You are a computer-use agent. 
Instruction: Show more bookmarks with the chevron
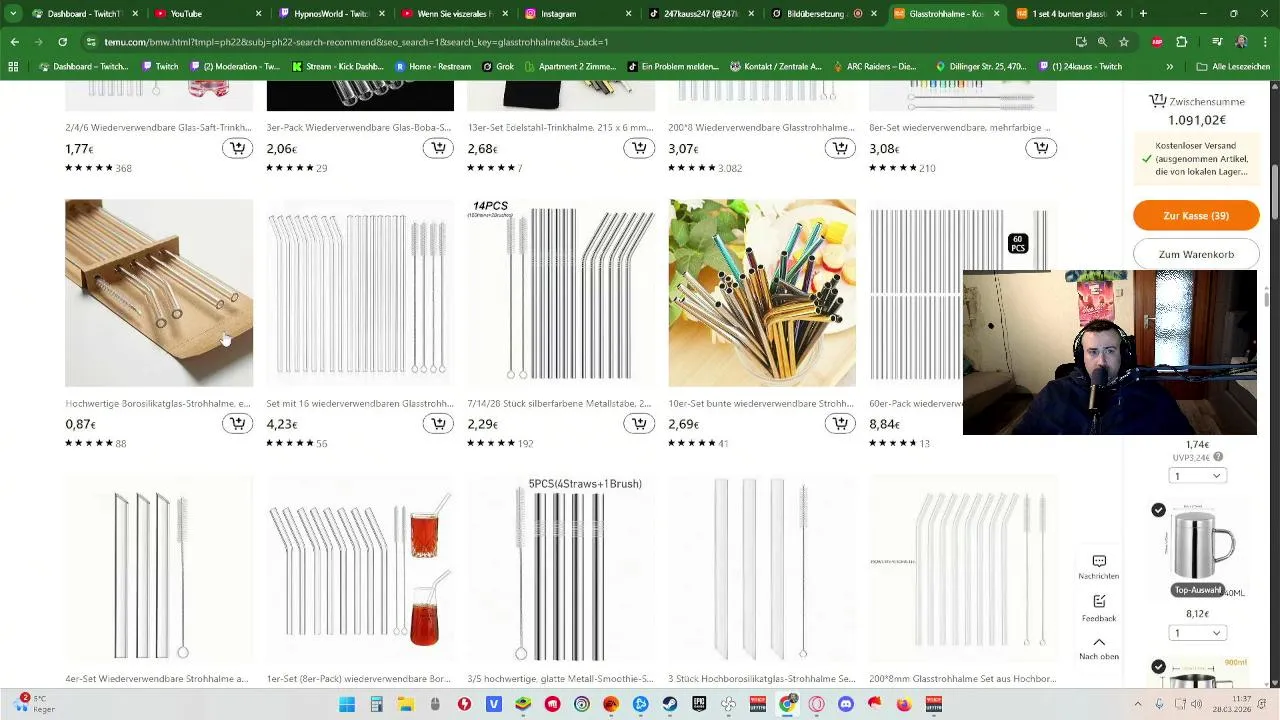[1169, 67]
